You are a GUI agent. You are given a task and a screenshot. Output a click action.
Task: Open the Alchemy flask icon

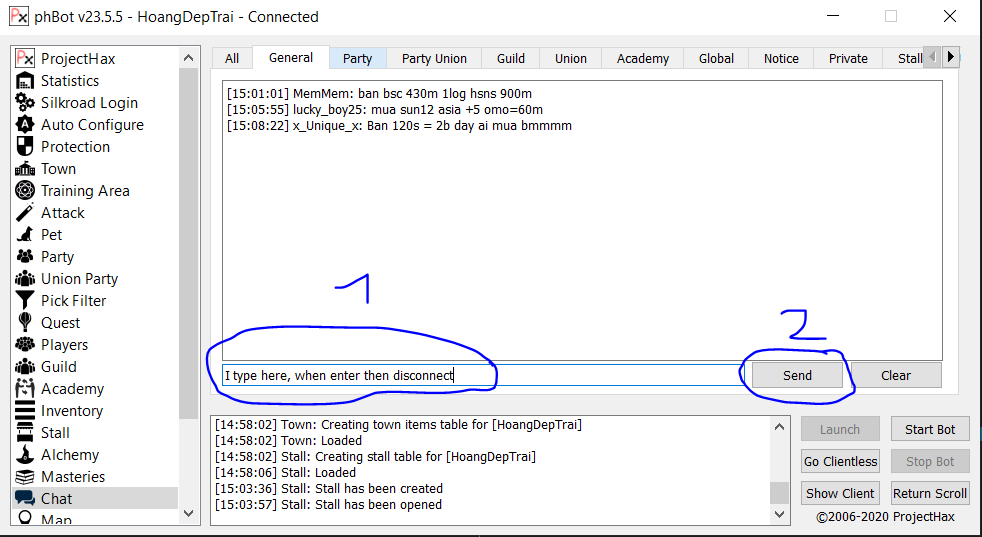point(25,455)
